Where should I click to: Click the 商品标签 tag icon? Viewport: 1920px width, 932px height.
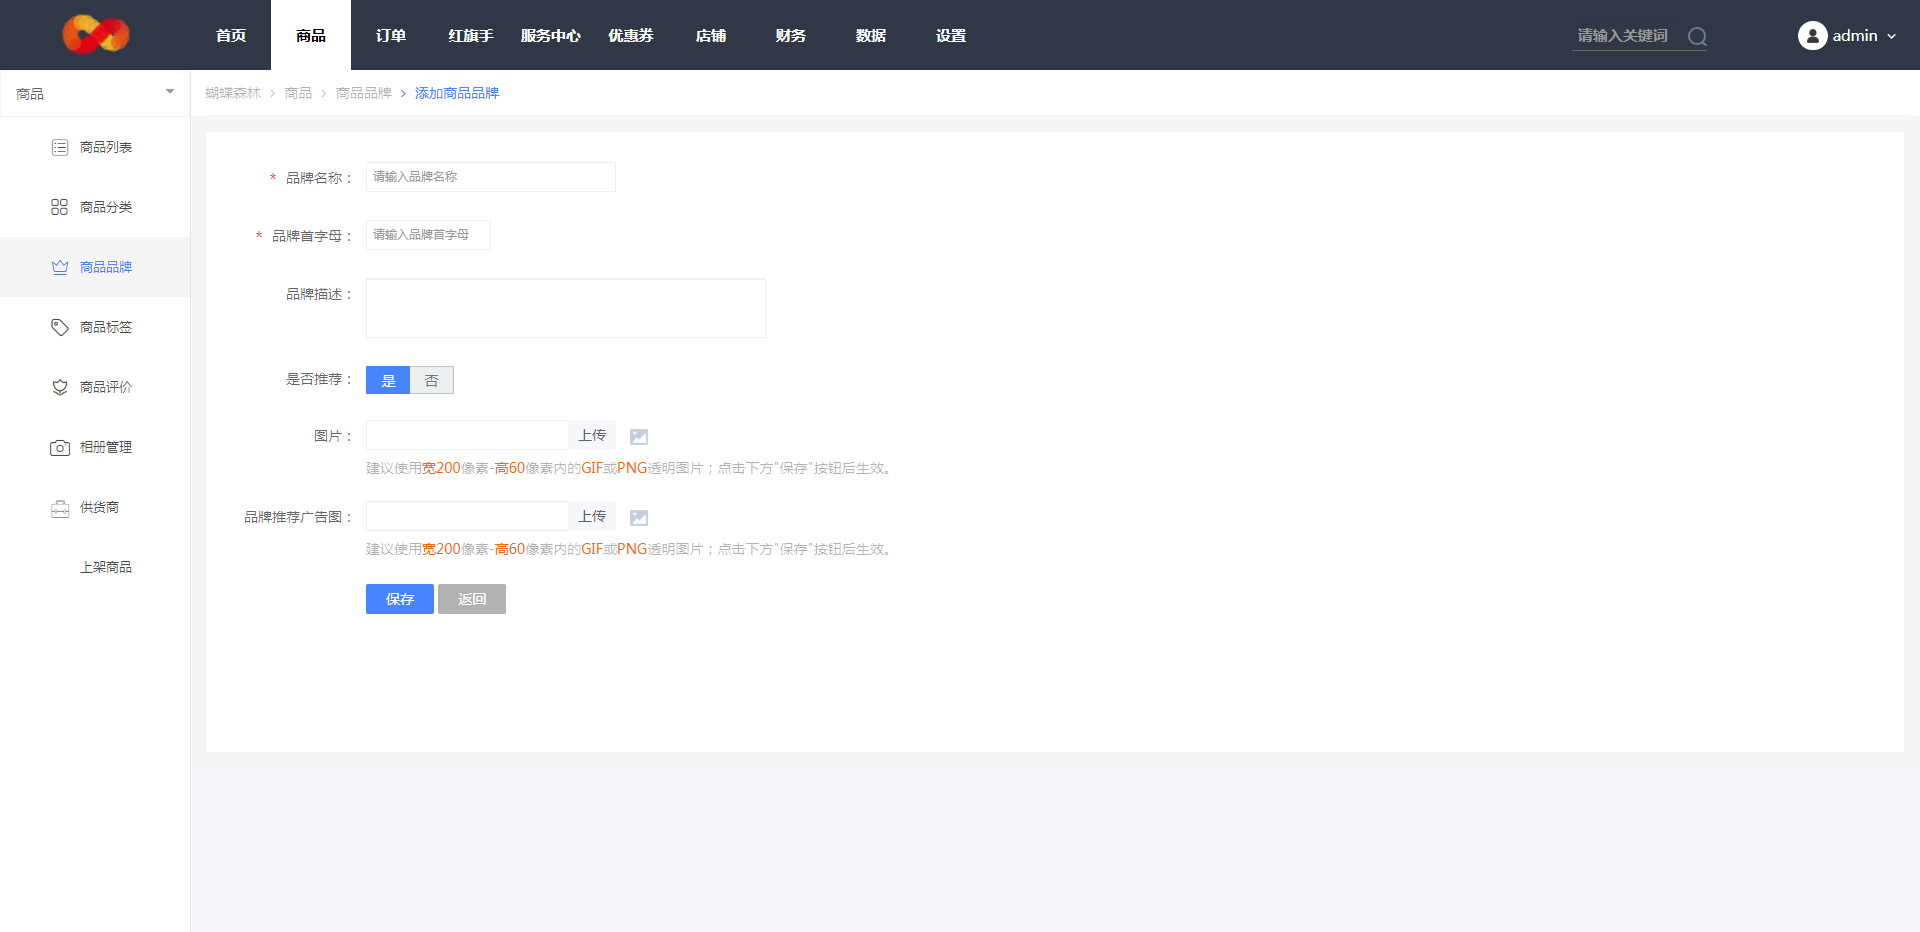pyautogui.click(x=60, y=327)
